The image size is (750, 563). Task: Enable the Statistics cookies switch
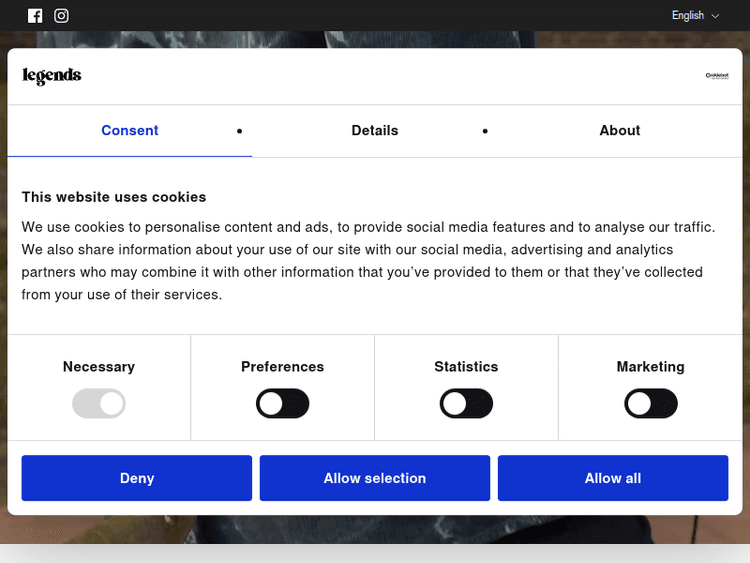click(x=466, y=404)
